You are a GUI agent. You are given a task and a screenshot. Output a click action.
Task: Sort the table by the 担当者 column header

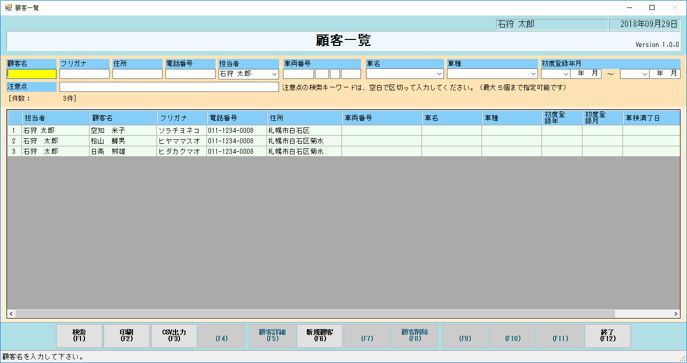[56, 118]
